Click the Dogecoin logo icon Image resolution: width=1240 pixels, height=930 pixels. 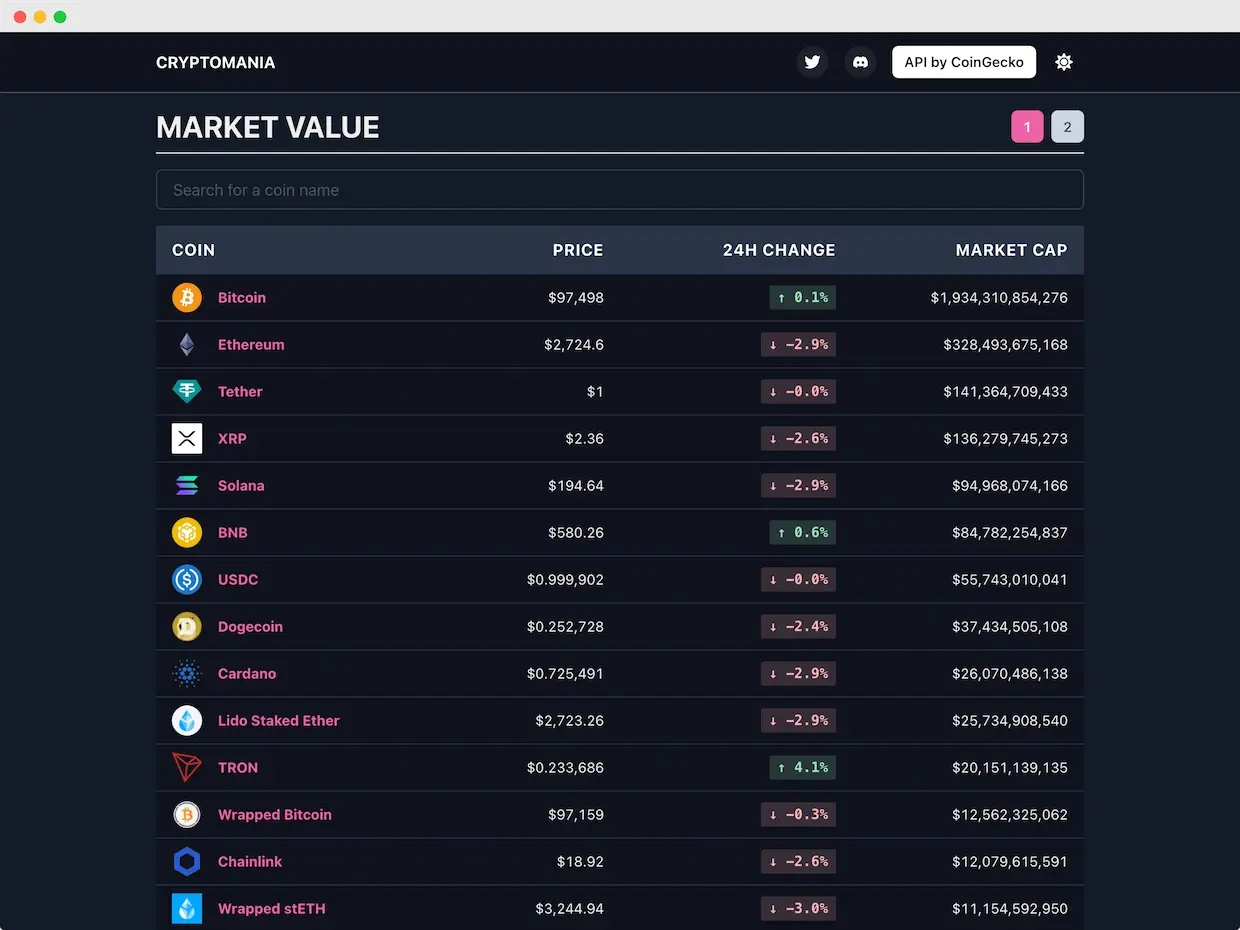pos(187,627)
